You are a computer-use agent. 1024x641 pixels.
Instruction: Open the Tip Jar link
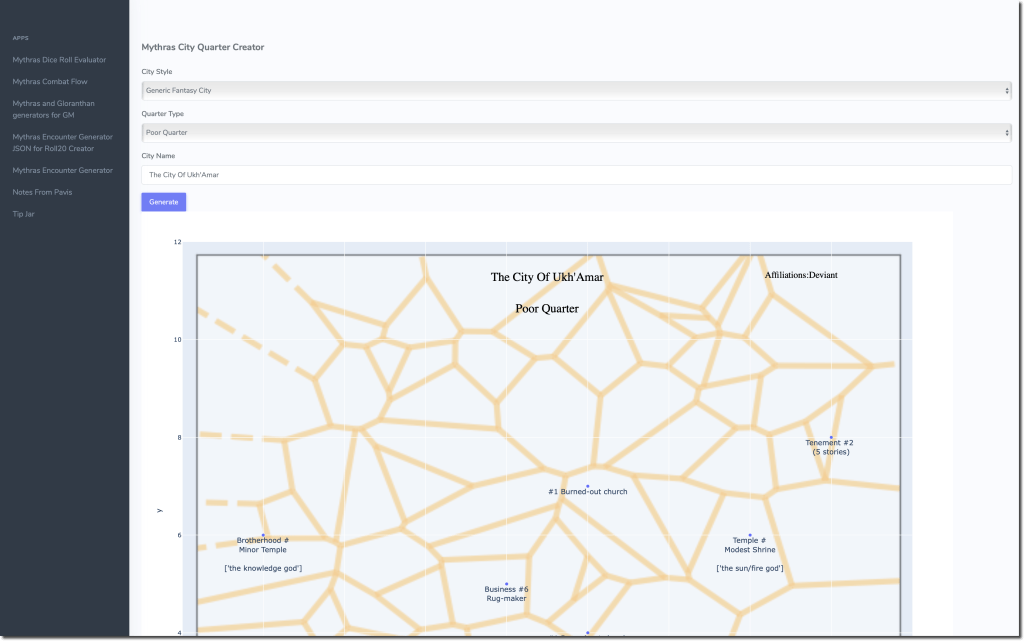click(22, 214)
